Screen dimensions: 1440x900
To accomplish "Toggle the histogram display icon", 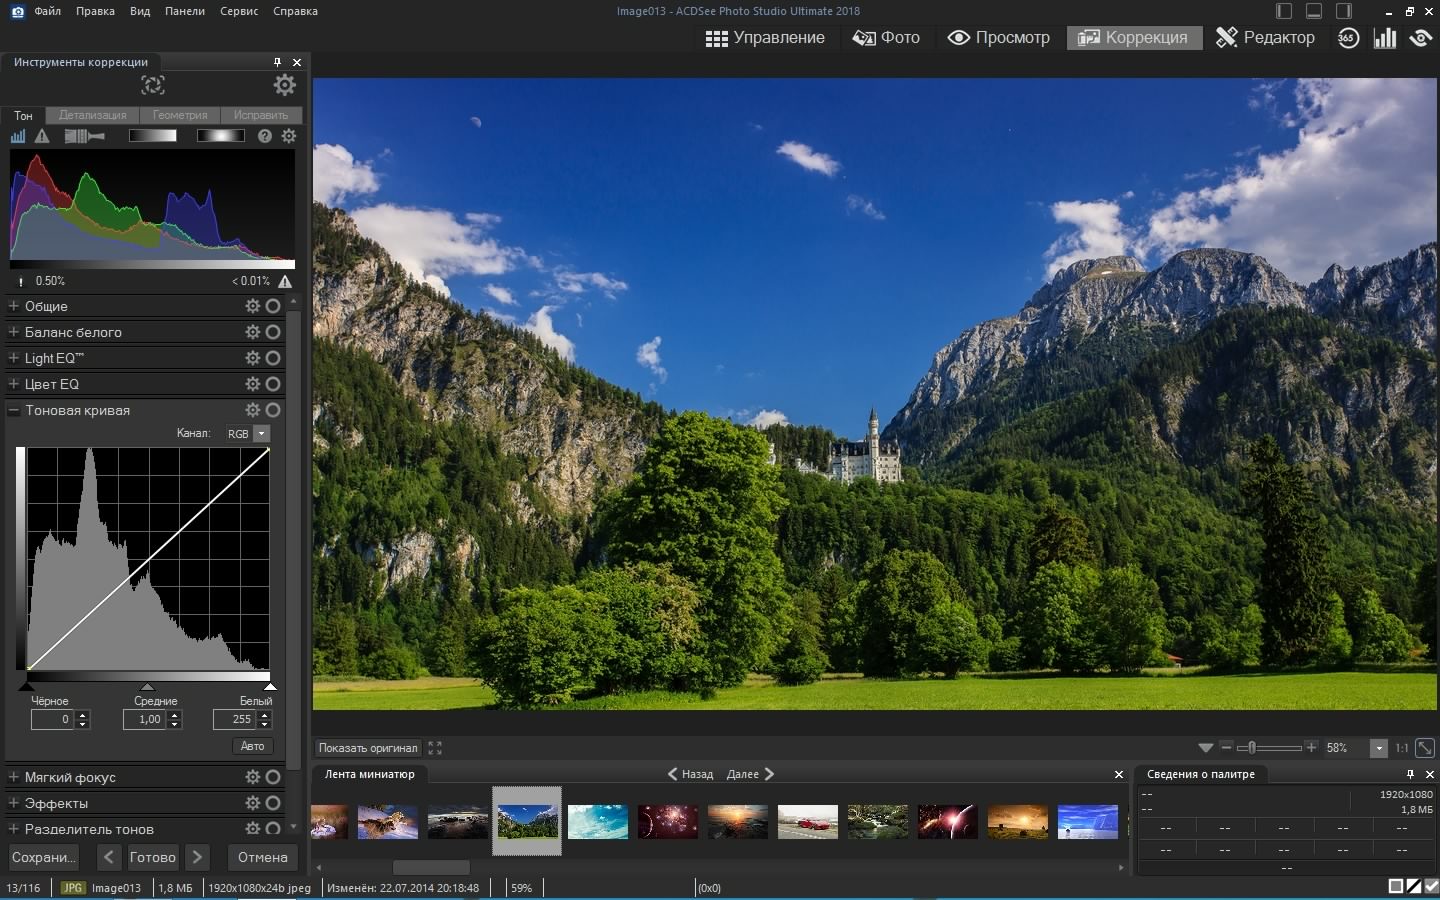I will click(x=18, y=136).
